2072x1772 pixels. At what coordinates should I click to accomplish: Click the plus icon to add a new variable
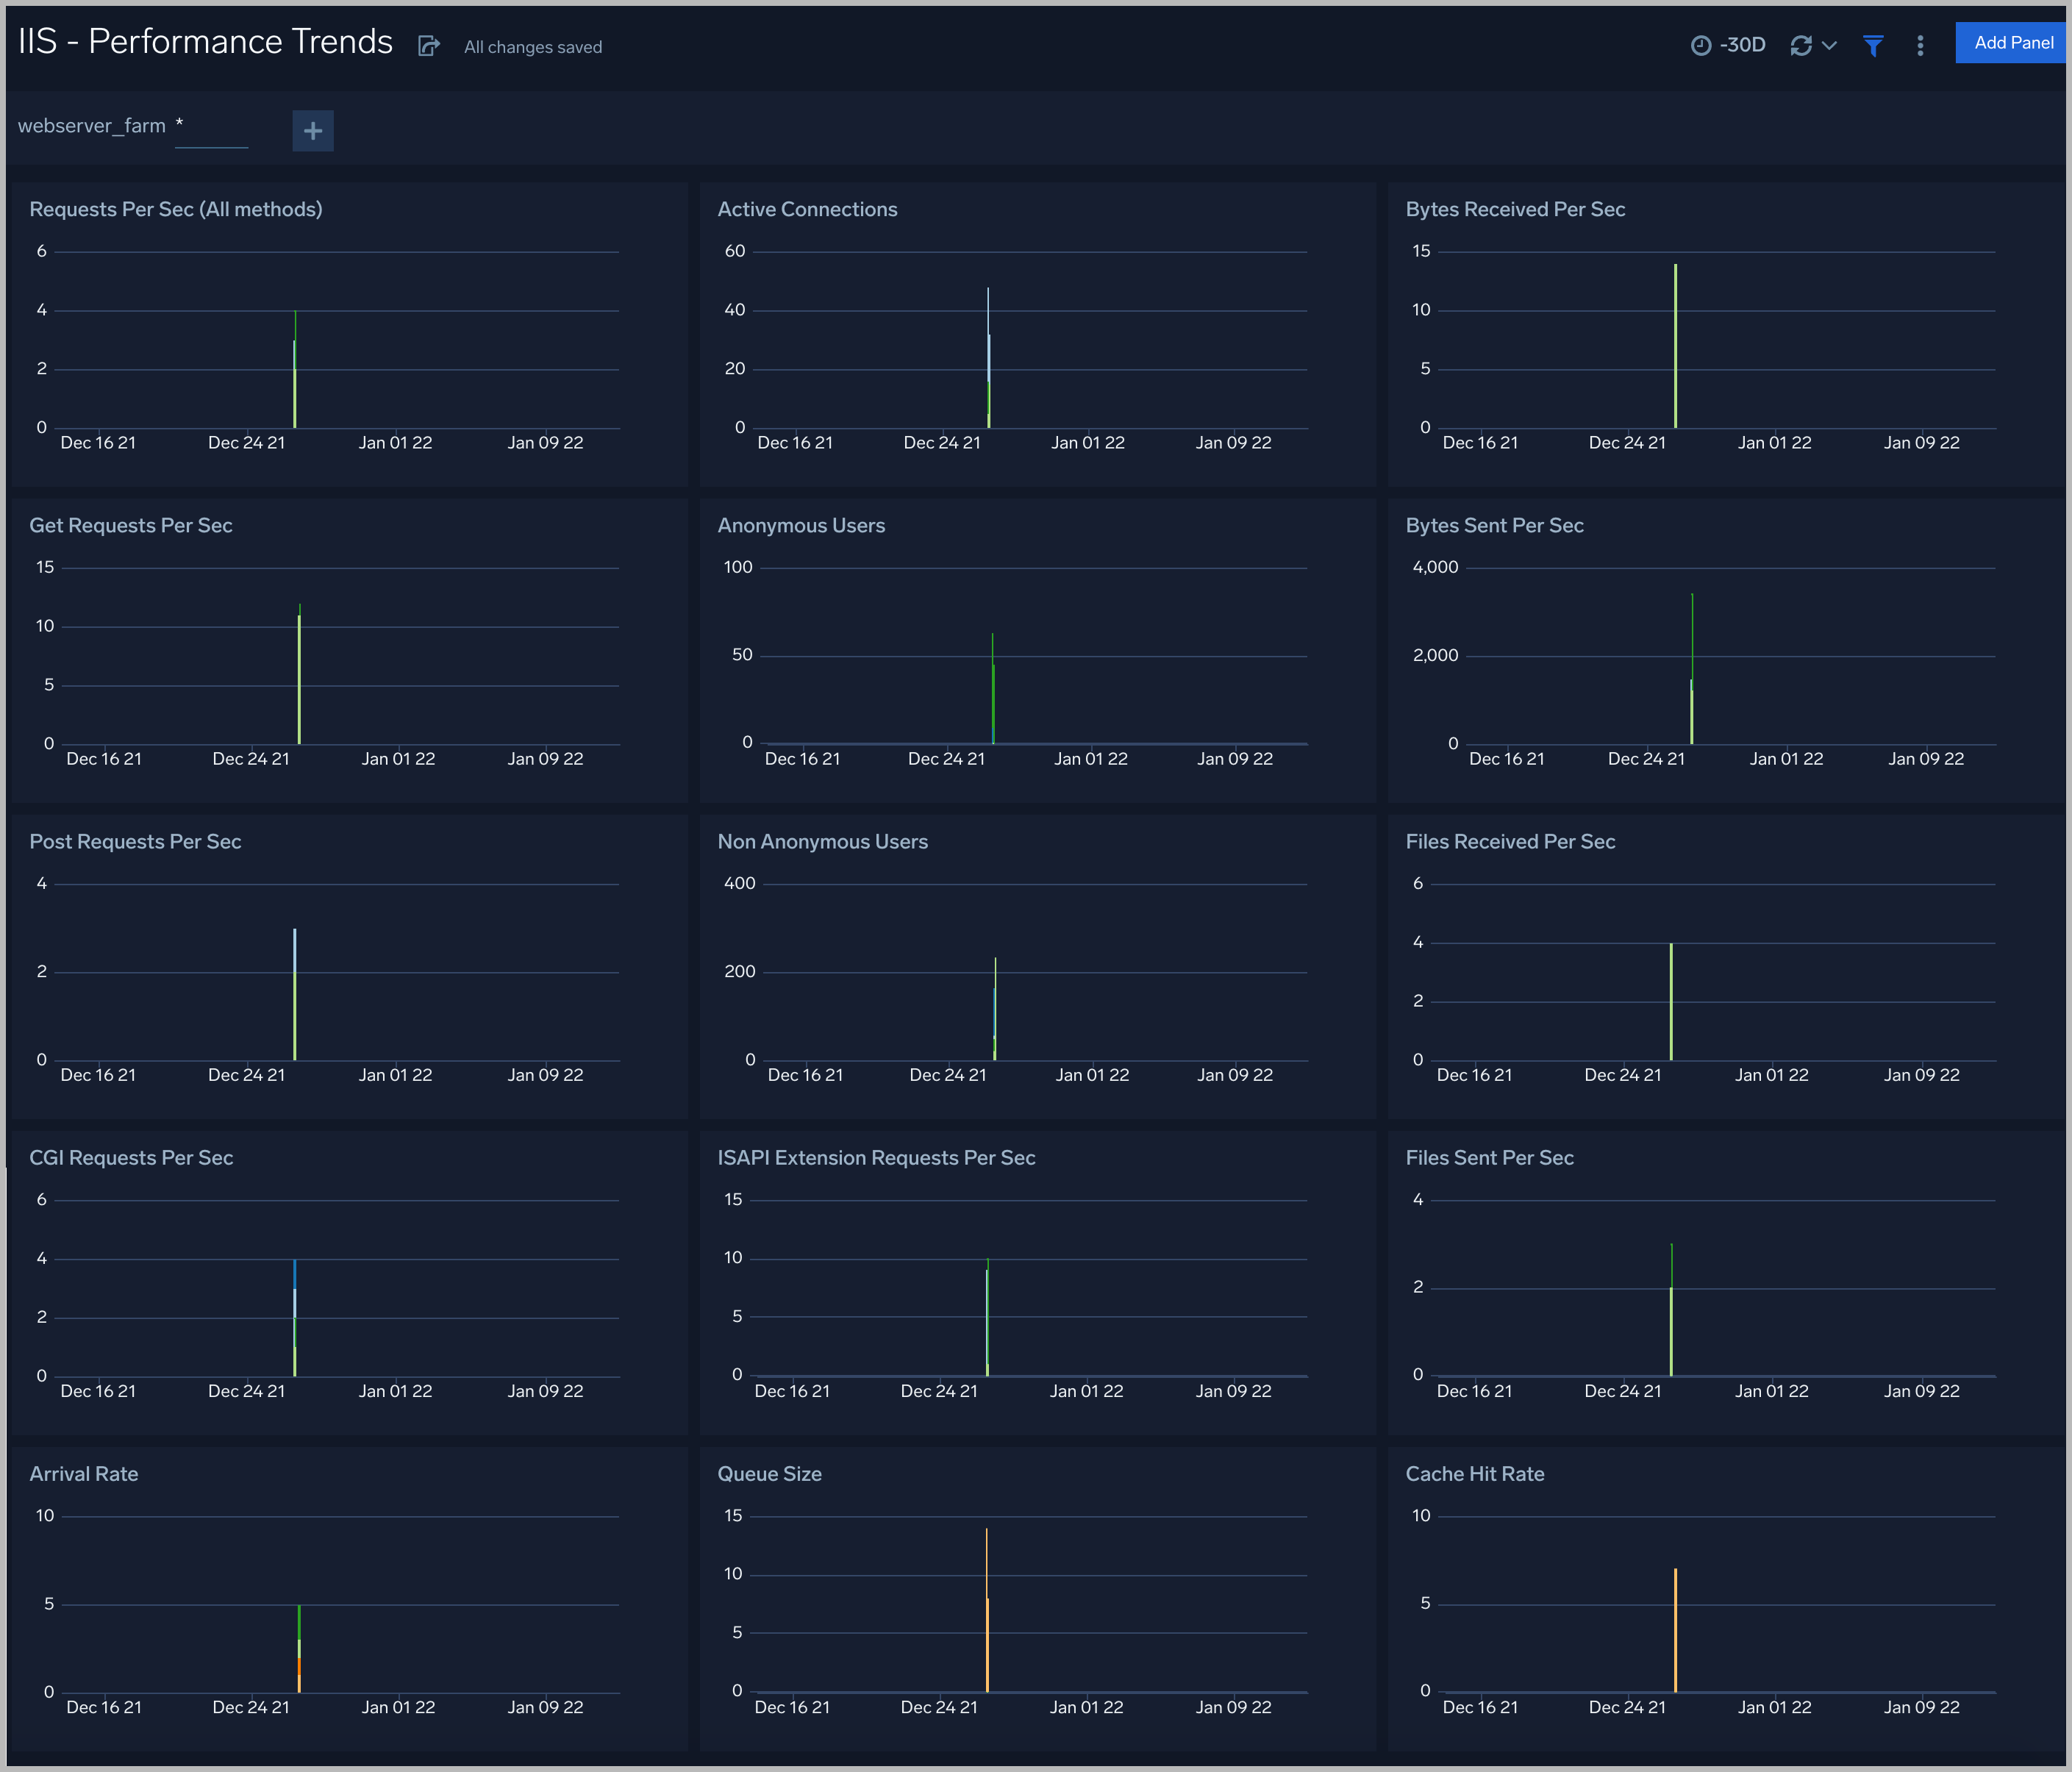click(x=313, y=131)
